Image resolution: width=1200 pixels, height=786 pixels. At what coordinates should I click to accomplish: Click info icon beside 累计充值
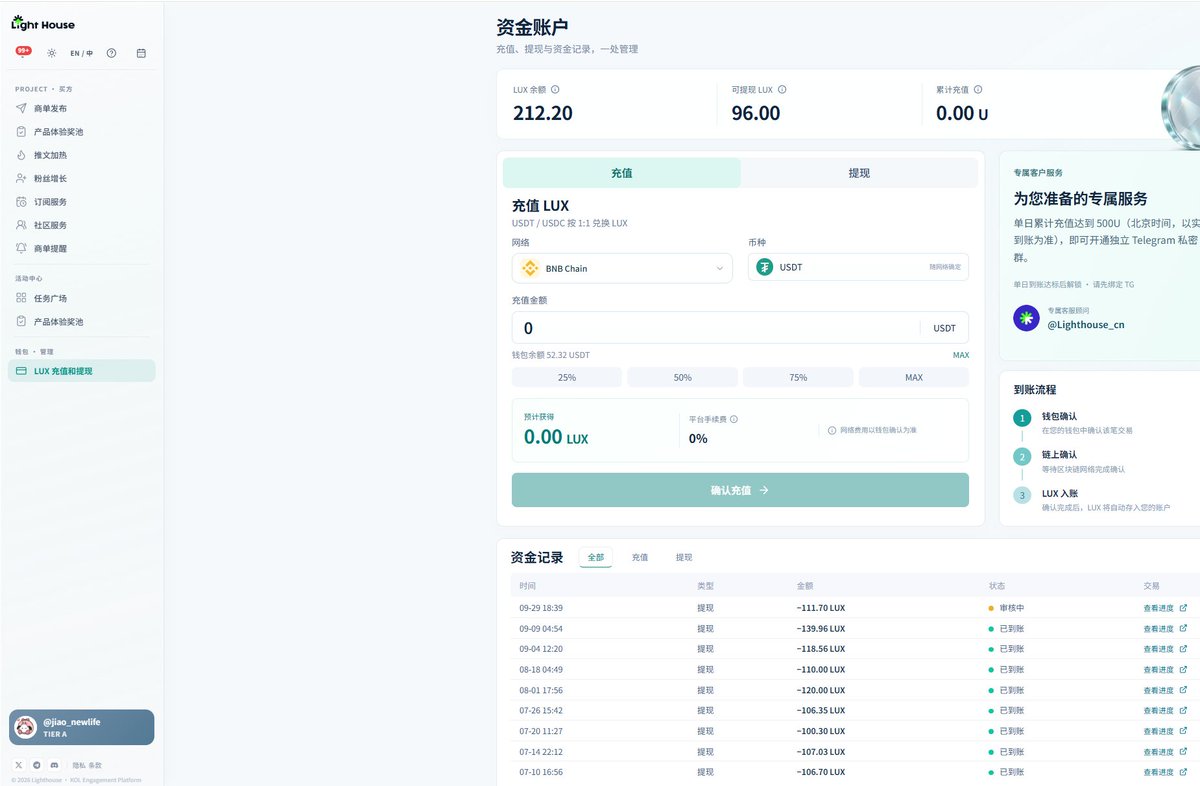click(978, 89)
